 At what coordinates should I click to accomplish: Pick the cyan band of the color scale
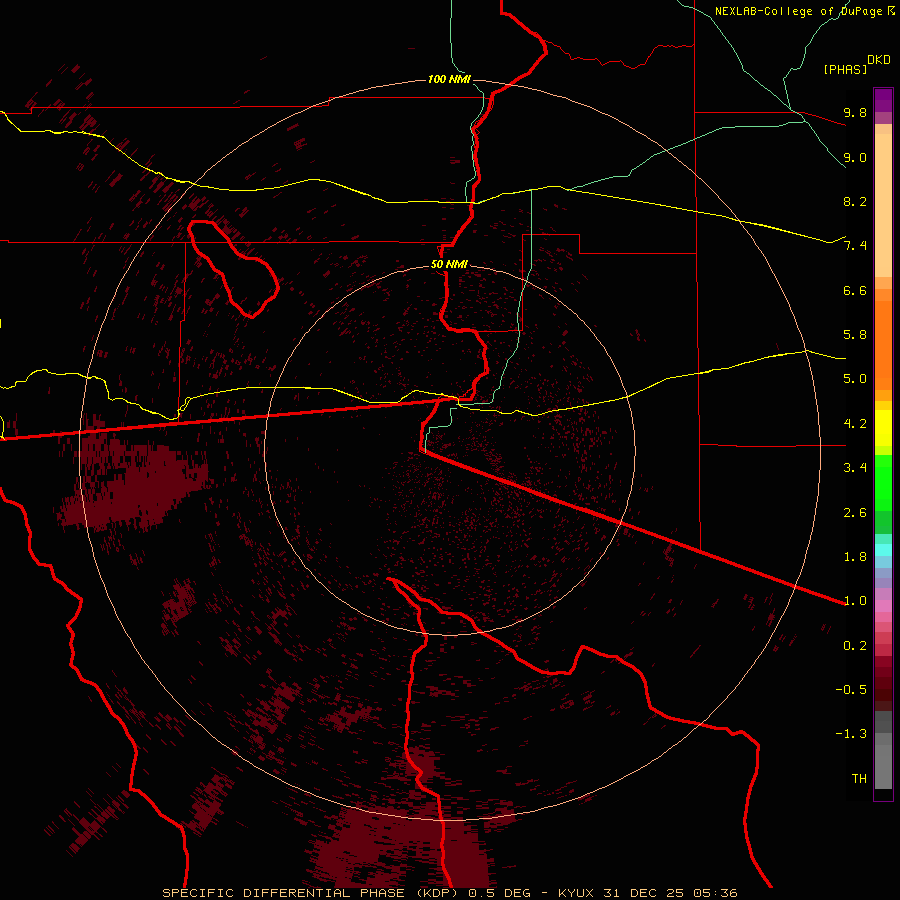coord(883,549)
